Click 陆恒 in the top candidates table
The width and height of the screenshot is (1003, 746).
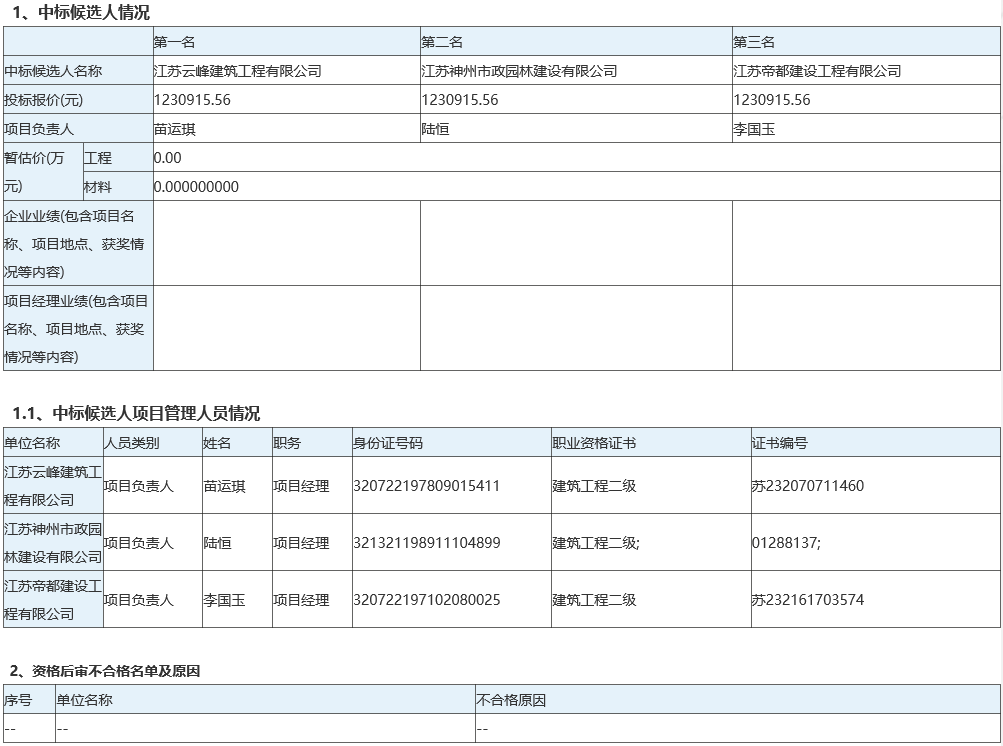click(435, 129)
